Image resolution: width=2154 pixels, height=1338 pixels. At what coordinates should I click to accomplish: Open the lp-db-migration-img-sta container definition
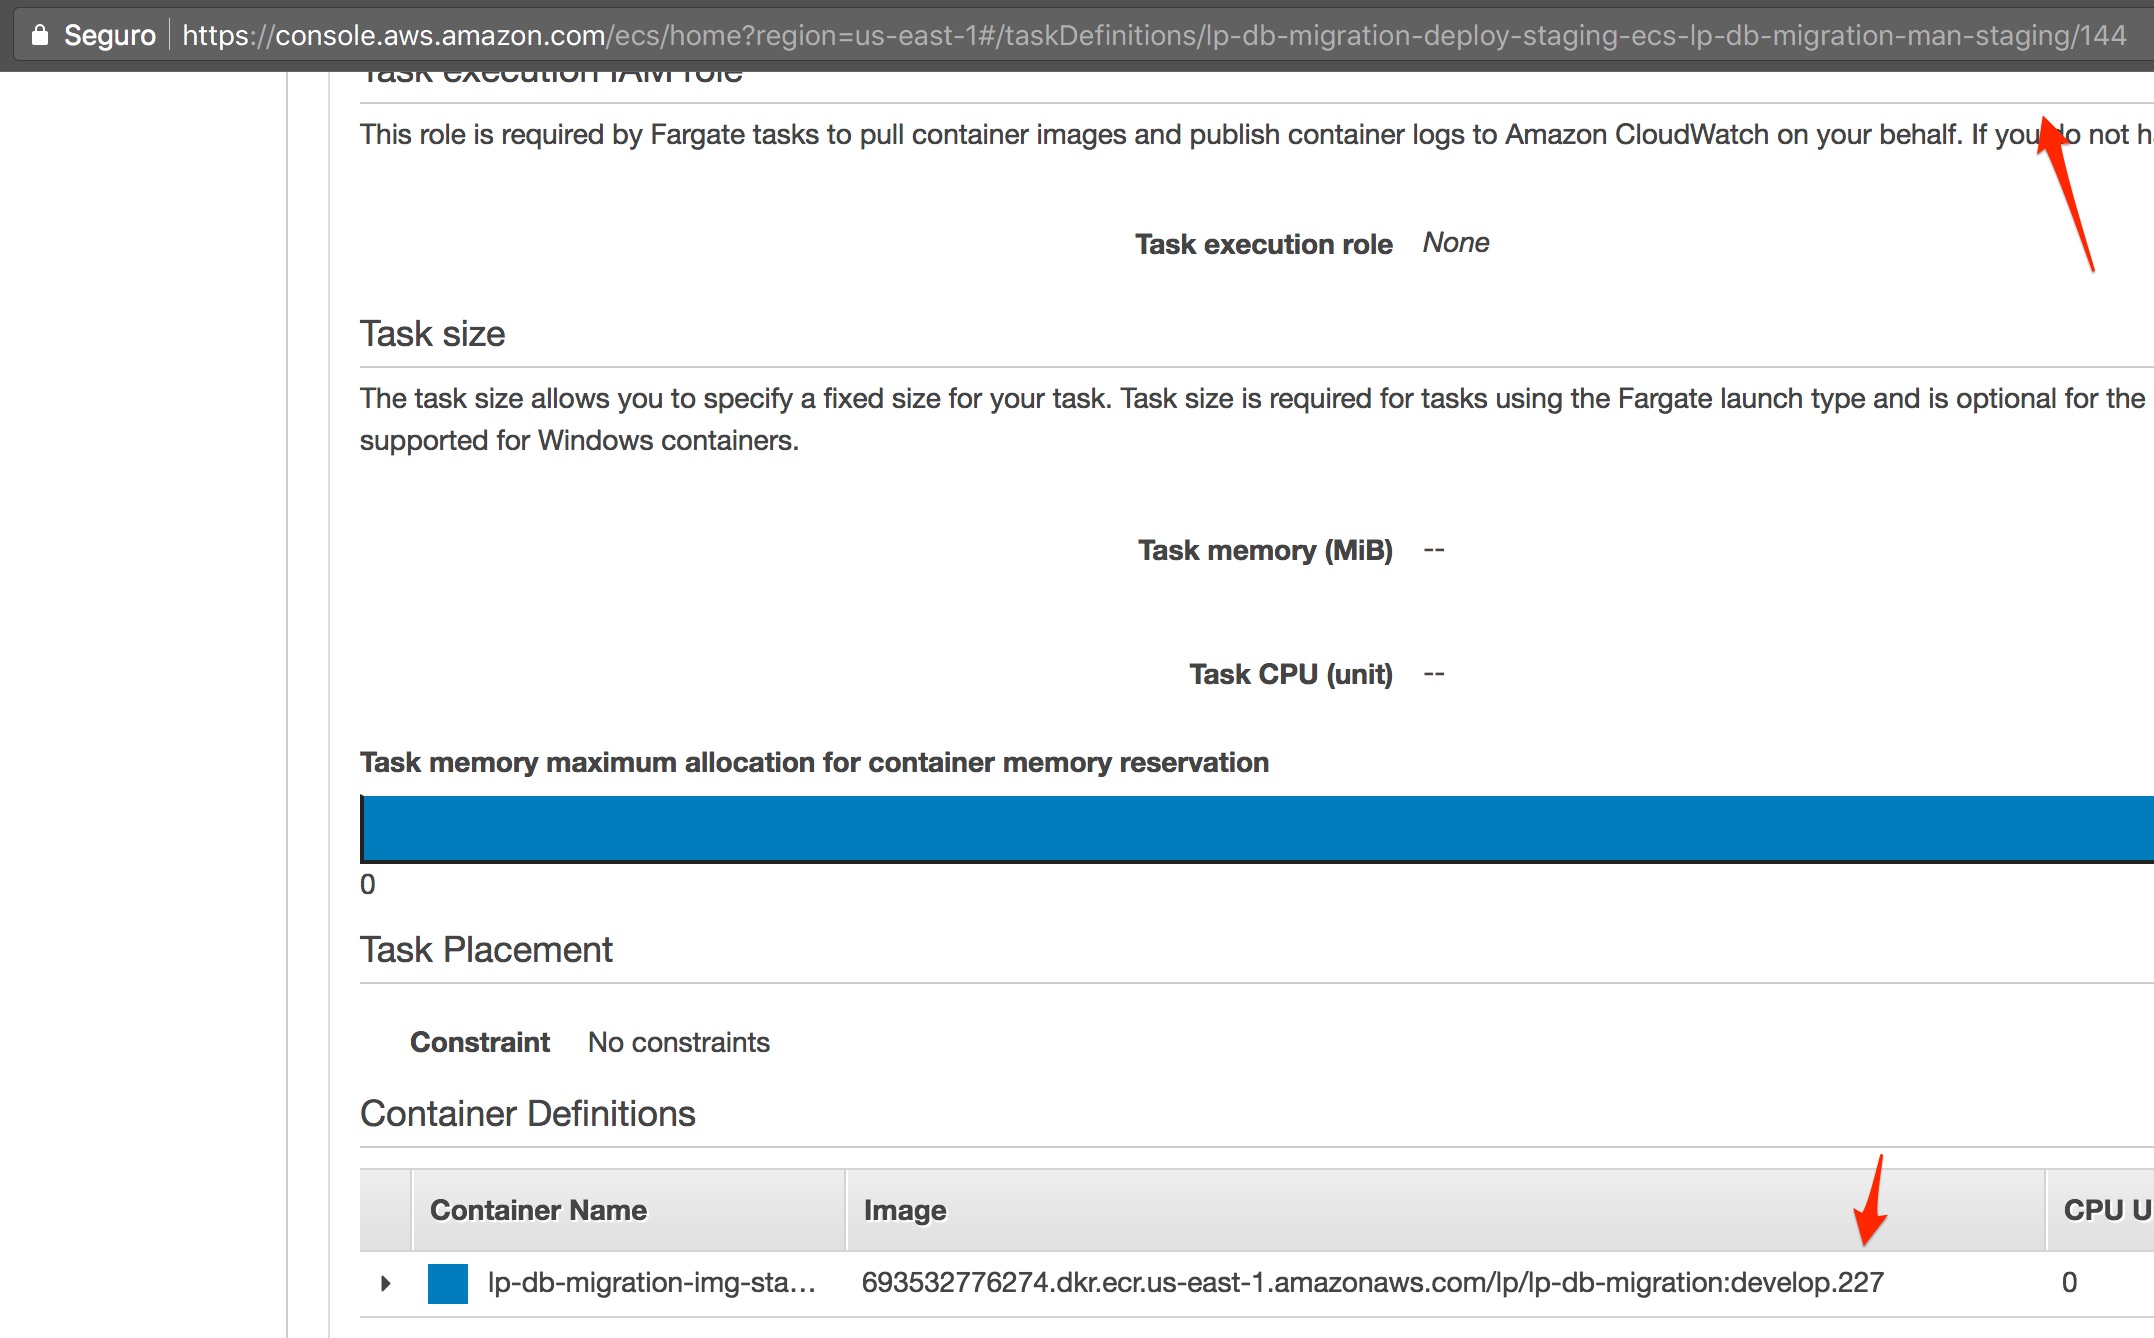(650, 1283)
